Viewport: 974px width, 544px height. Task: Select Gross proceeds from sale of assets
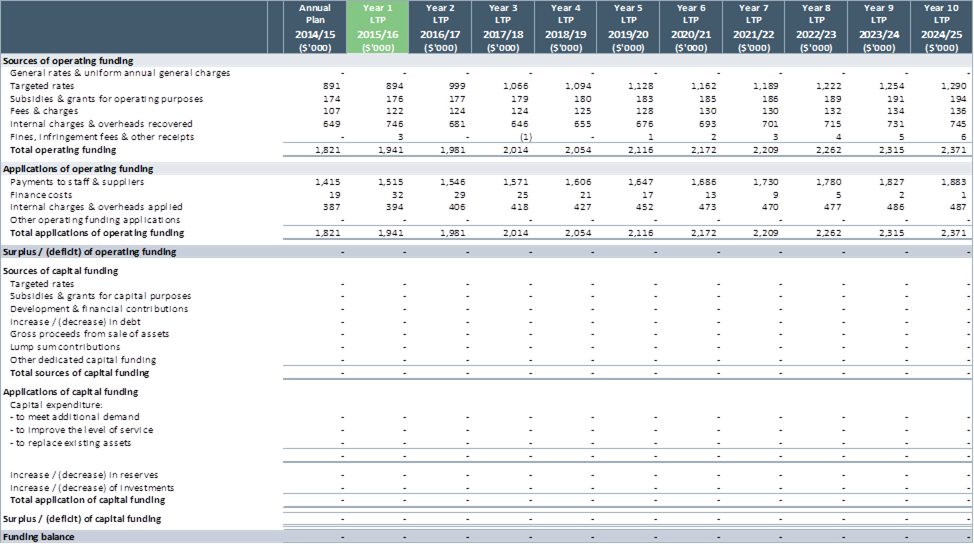(x=89, y=334)
